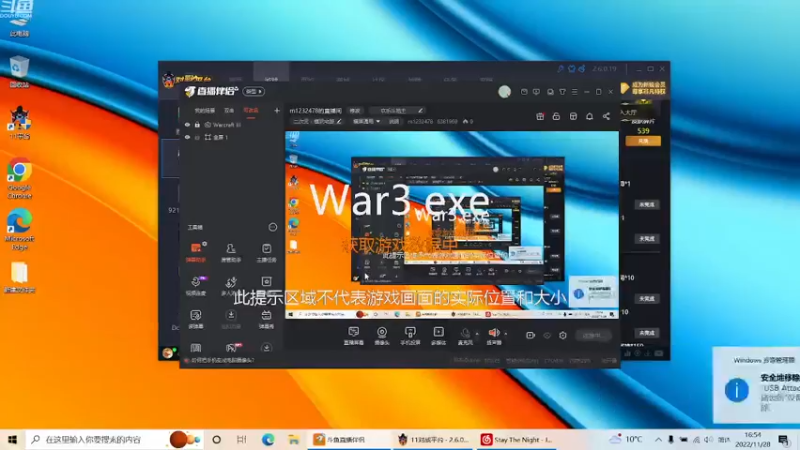
Task: Open the 视频连麦 tool in toolbox
Action: 196,286
